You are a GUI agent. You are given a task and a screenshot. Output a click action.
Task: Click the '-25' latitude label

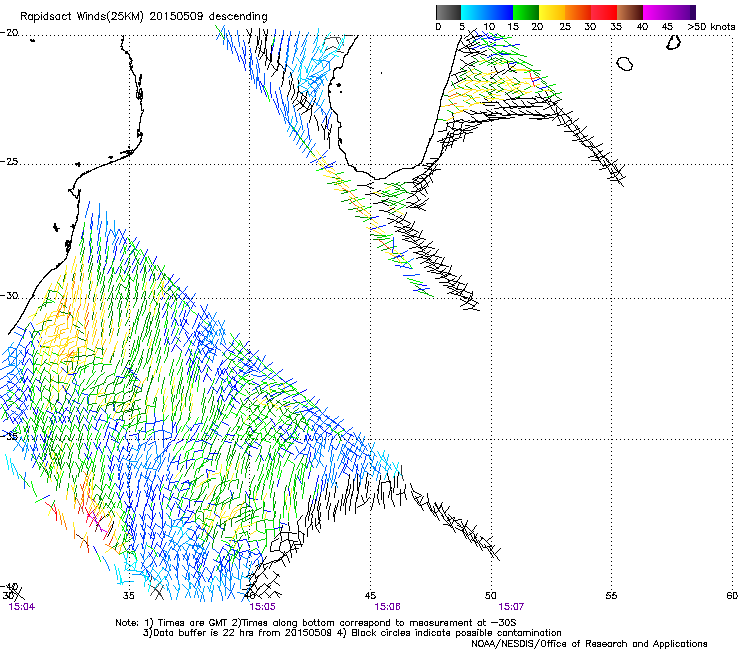[x=9, y=162]
